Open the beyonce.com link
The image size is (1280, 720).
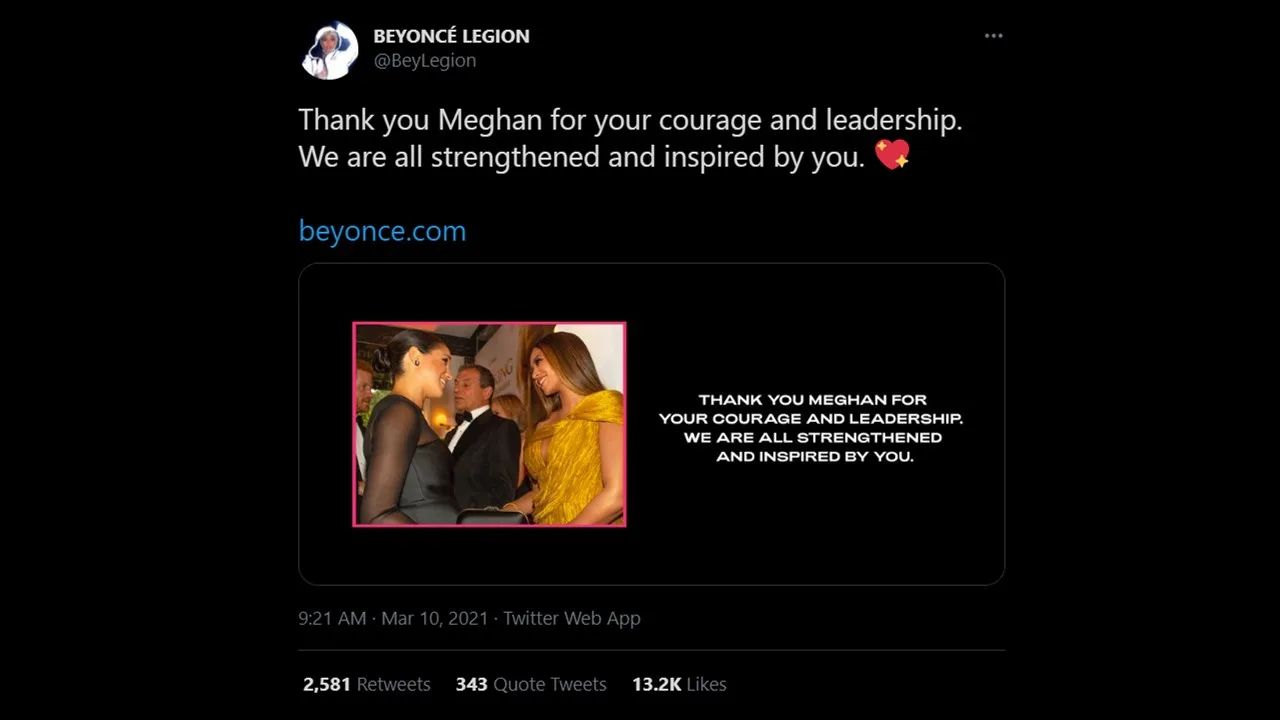pos(382,231)
